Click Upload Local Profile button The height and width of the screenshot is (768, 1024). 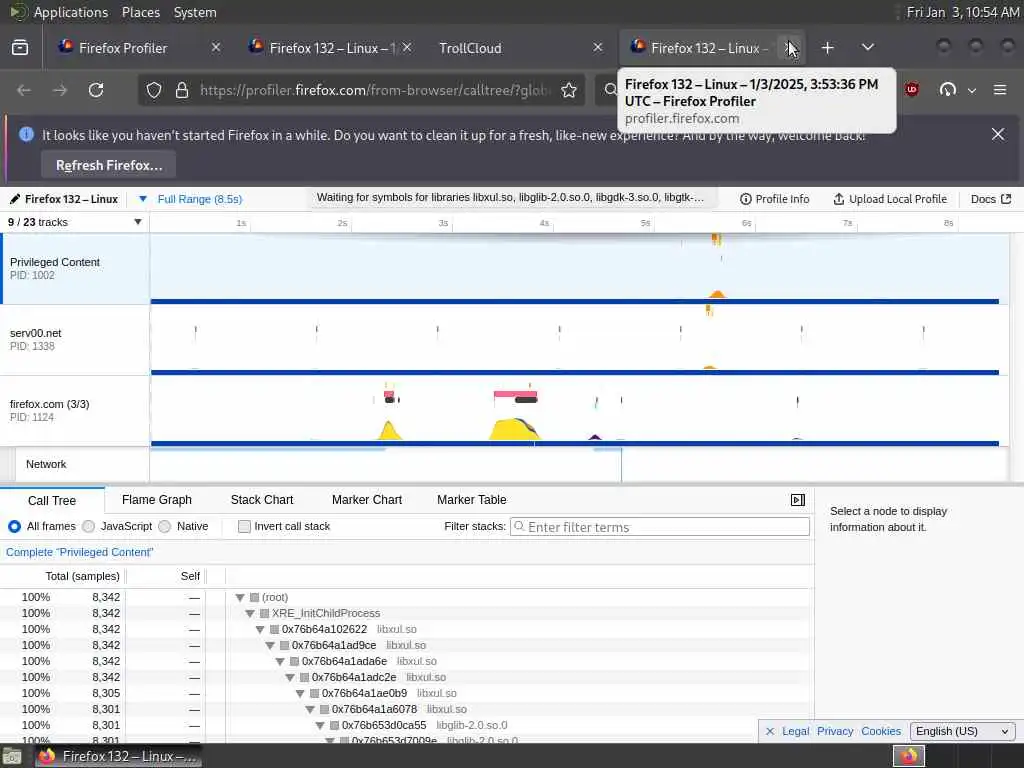point(890,199)
